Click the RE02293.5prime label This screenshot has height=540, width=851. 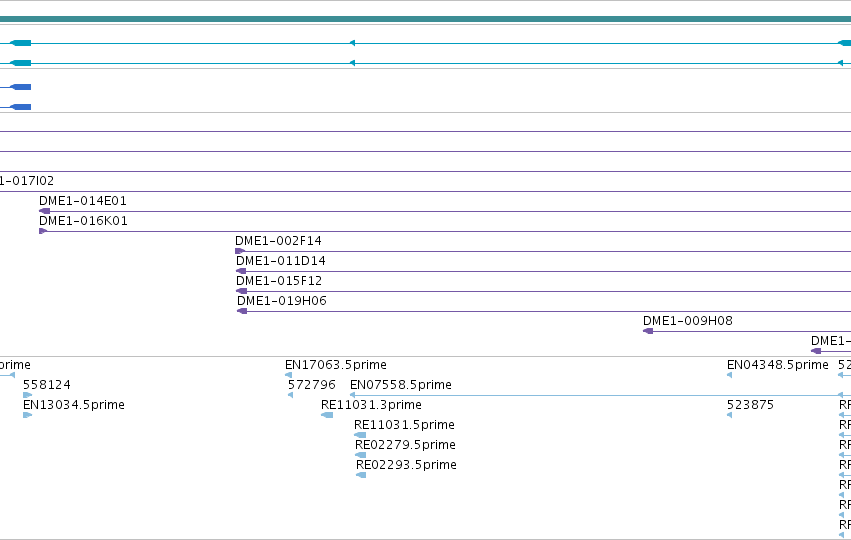coord(407,465)
